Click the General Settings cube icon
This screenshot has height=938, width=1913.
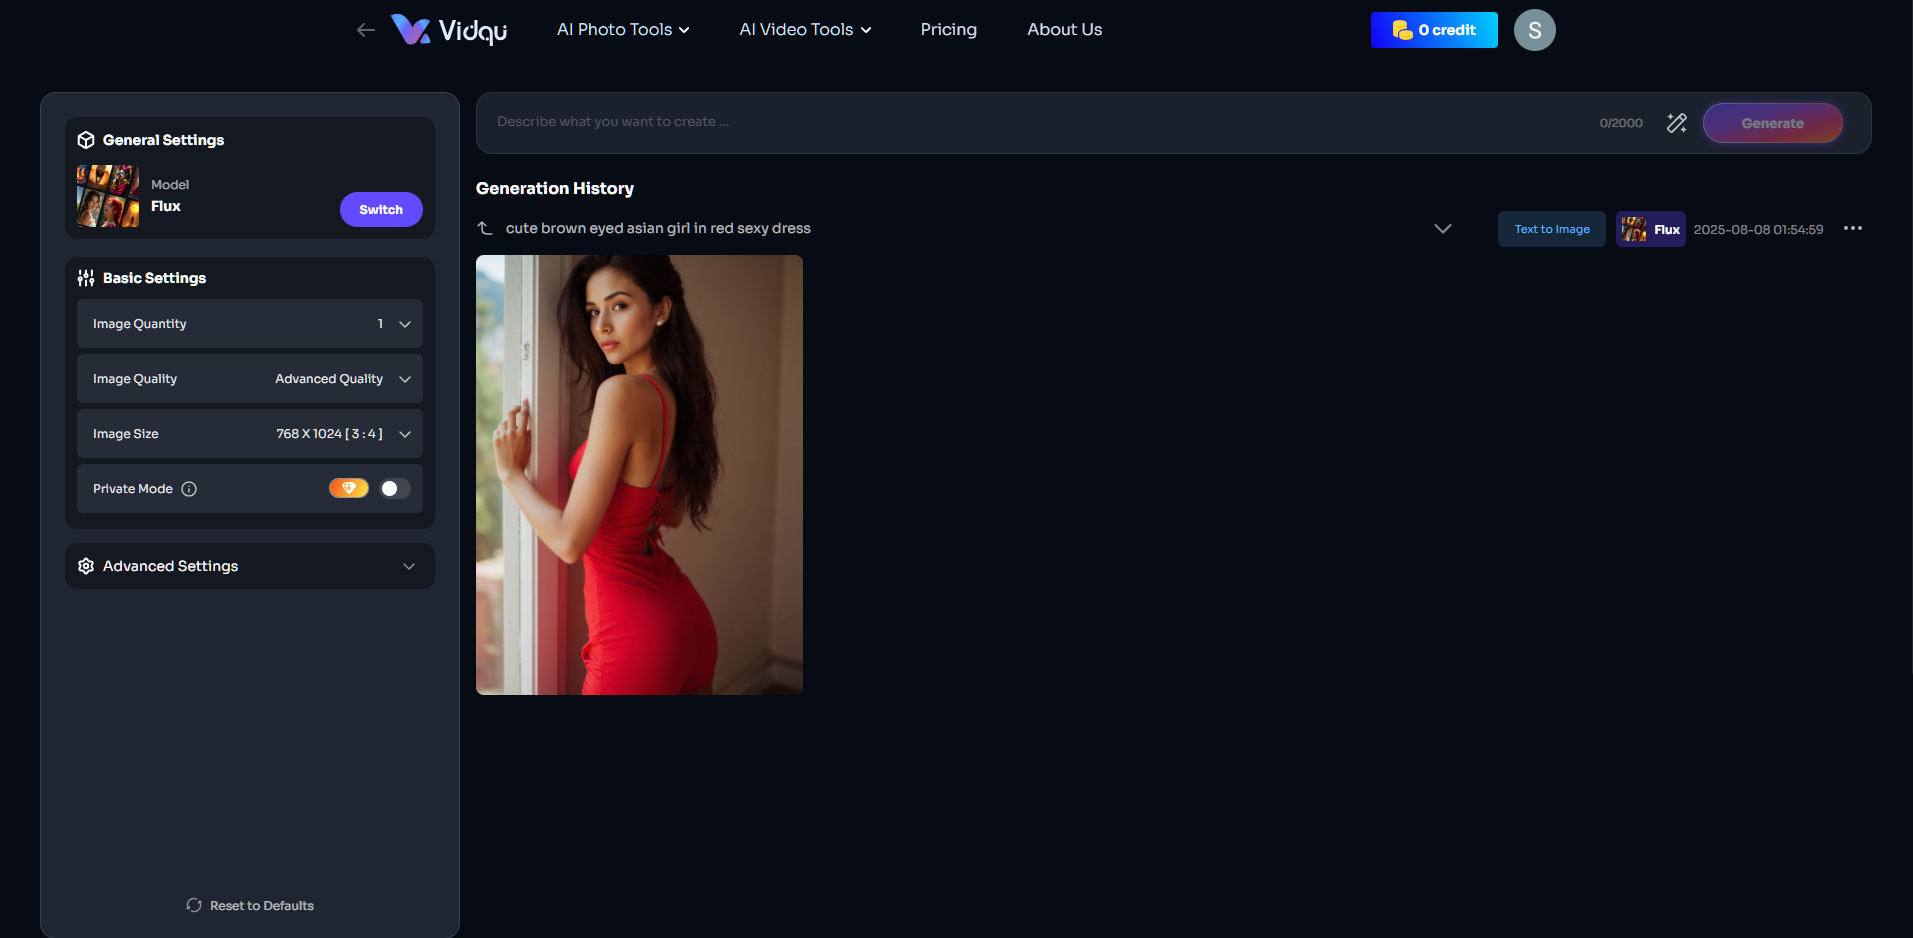86,140
